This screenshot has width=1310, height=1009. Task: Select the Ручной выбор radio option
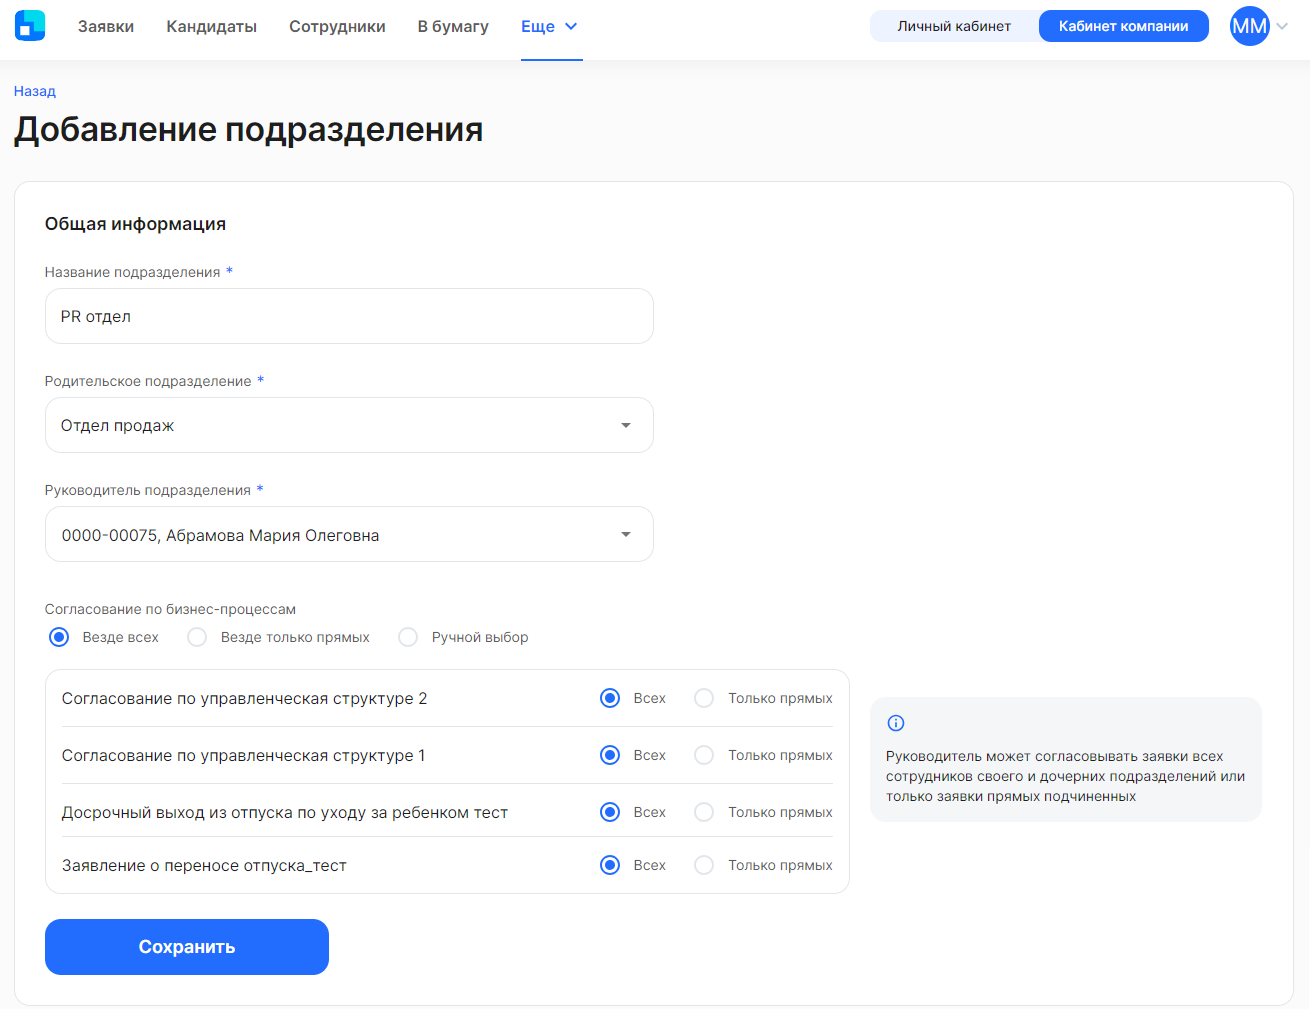tap(408, 637)
